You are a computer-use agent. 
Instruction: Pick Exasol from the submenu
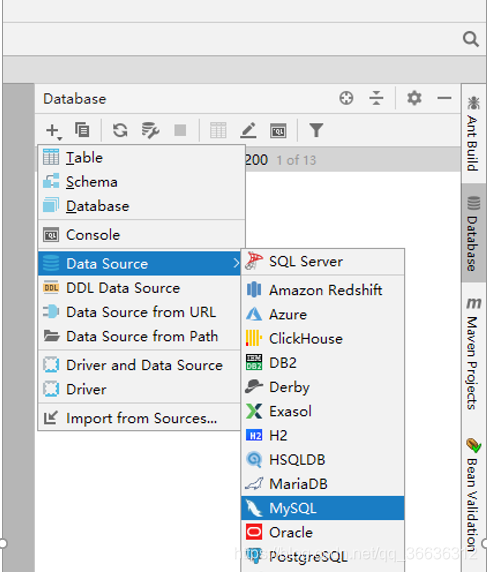[x=323, y=411]
